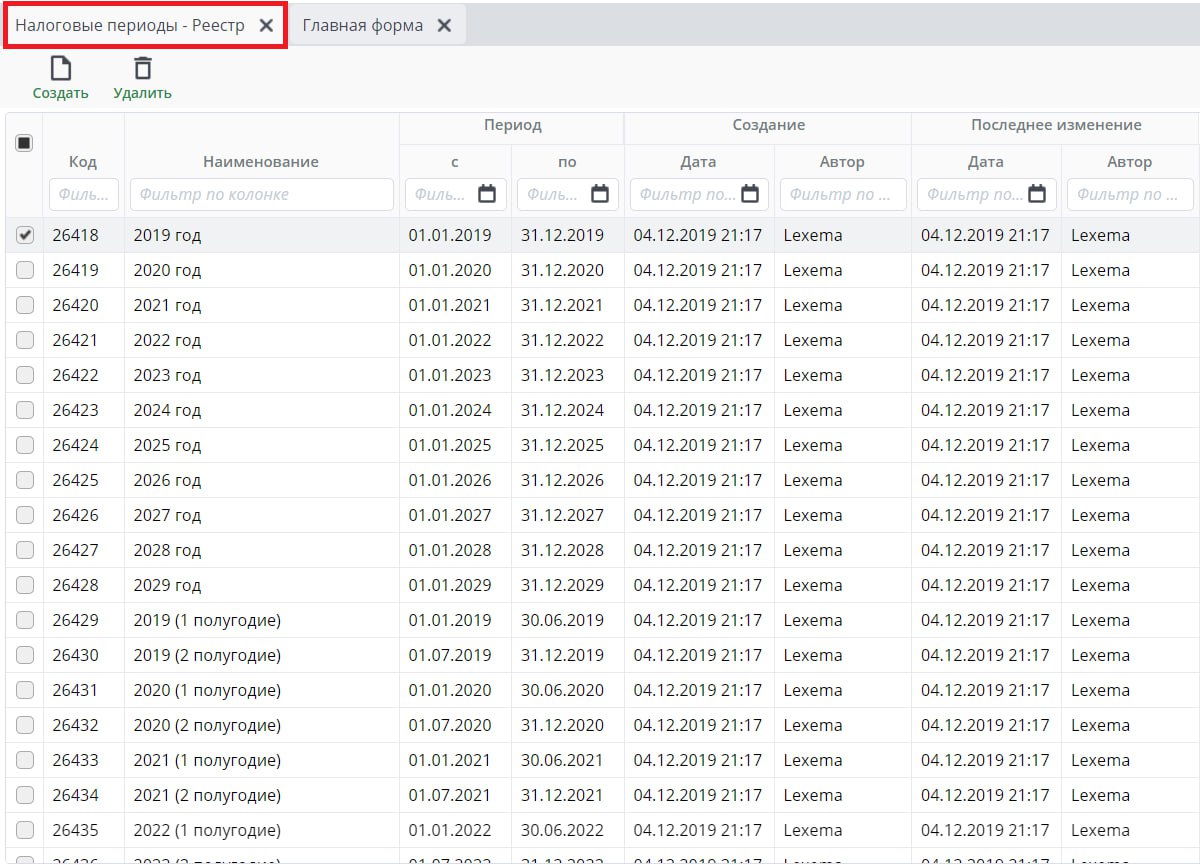
Task: Click the Удалить trash icon
Action: pyautogui.click(x=143, y=69)
